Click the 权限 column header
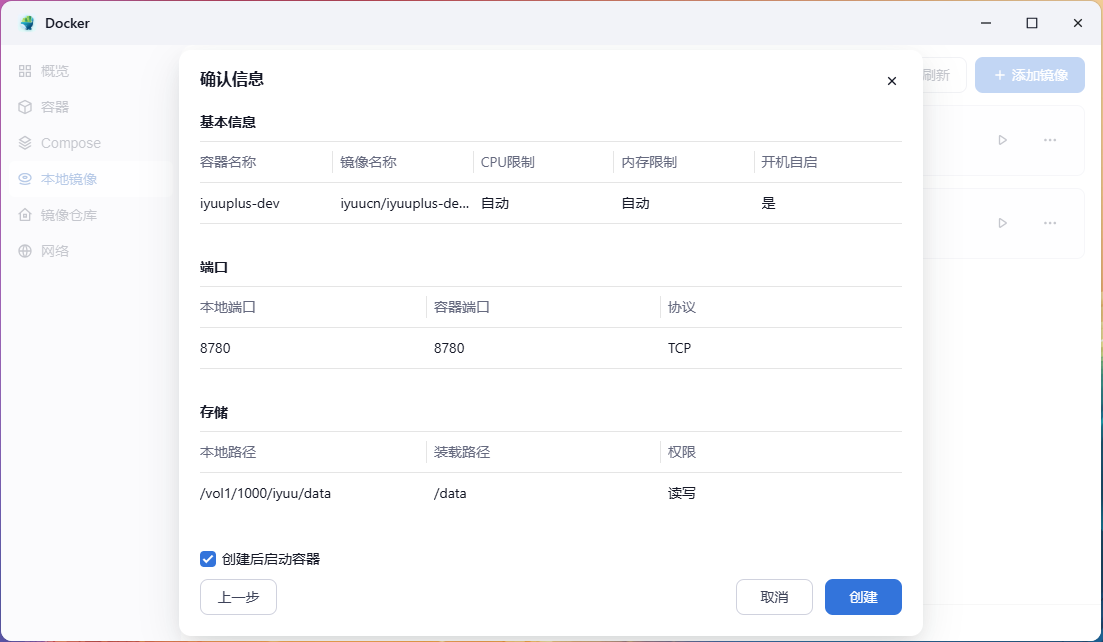Viewport: 1103px width, 642px height. (682, 452)
